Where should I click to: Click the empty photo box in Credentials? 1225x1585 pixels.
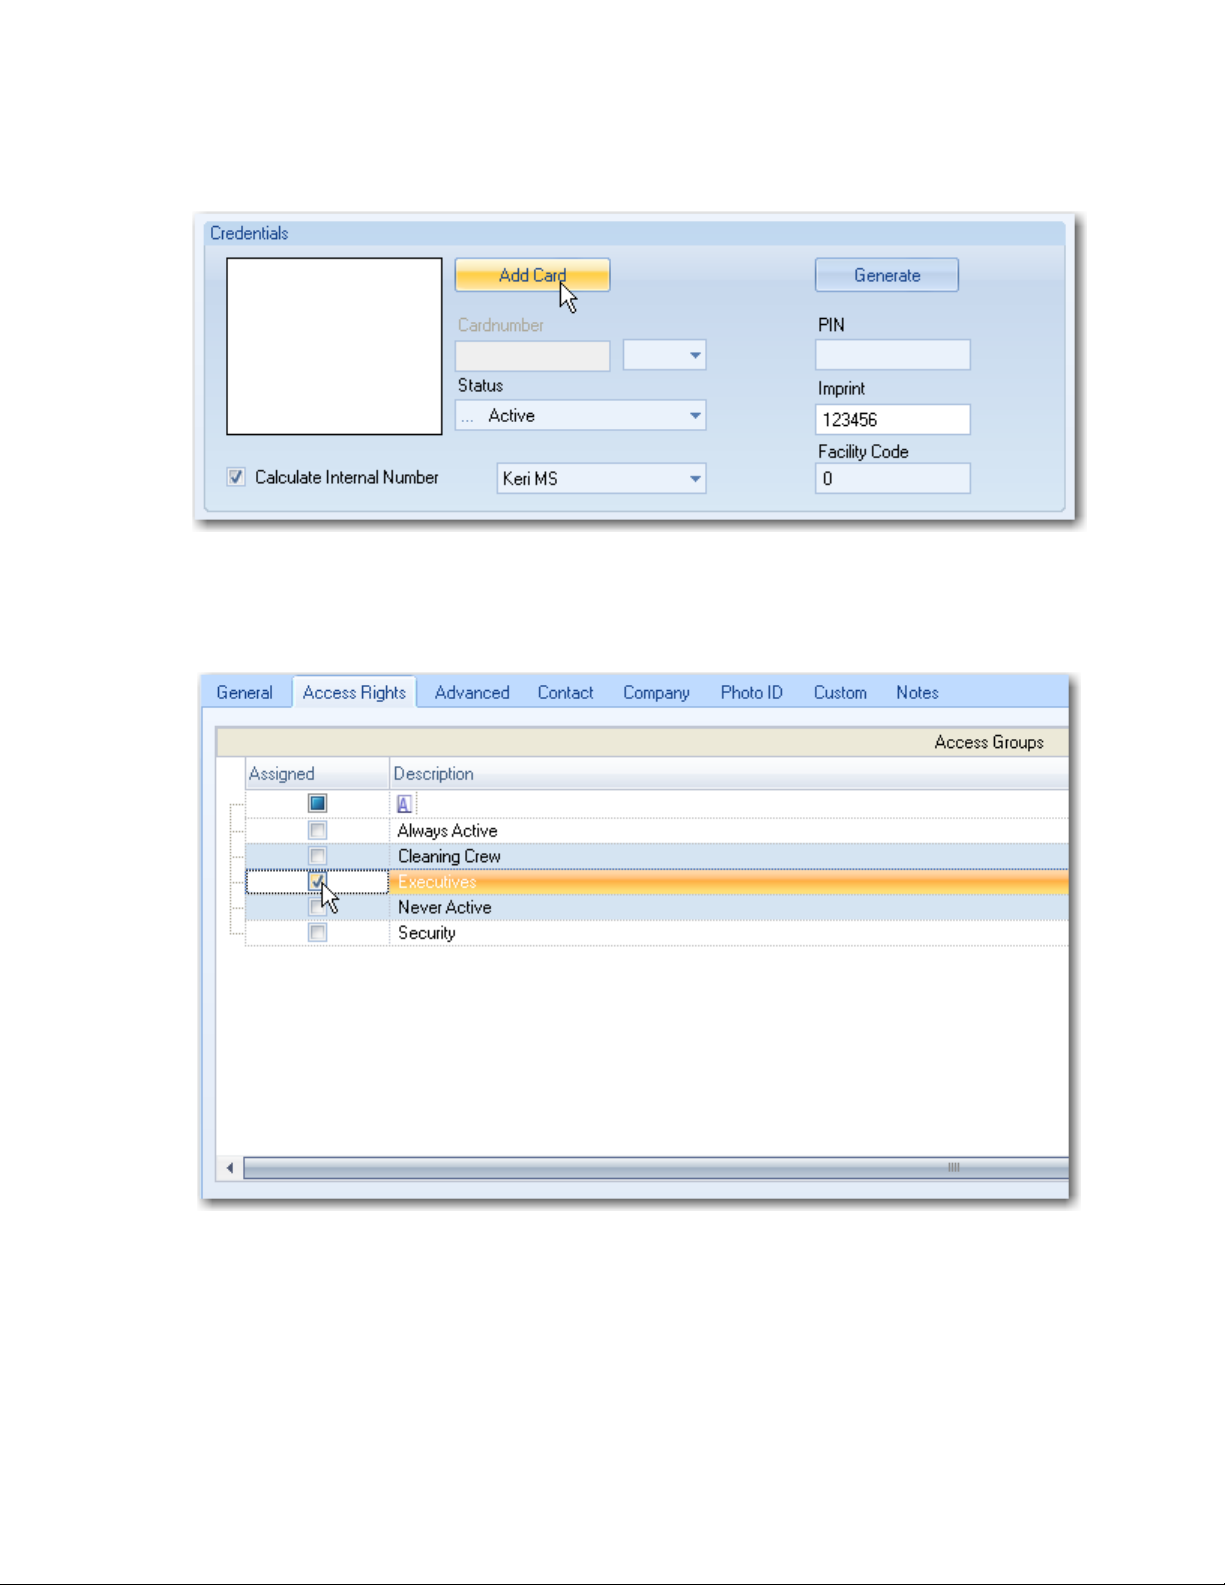point(334,346)
